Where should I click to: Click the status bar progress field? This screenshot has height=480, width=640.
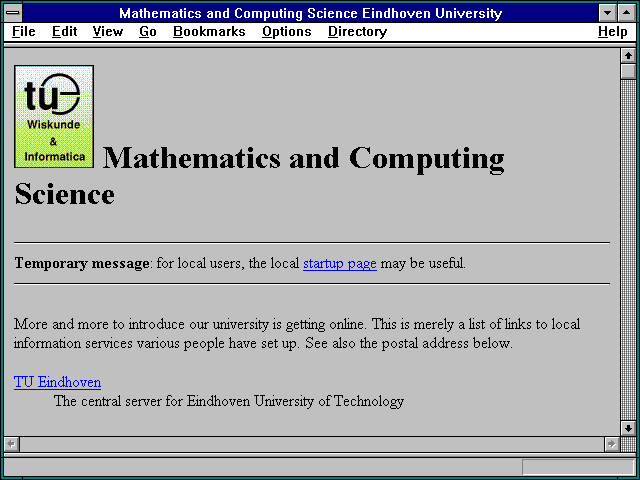578,467
